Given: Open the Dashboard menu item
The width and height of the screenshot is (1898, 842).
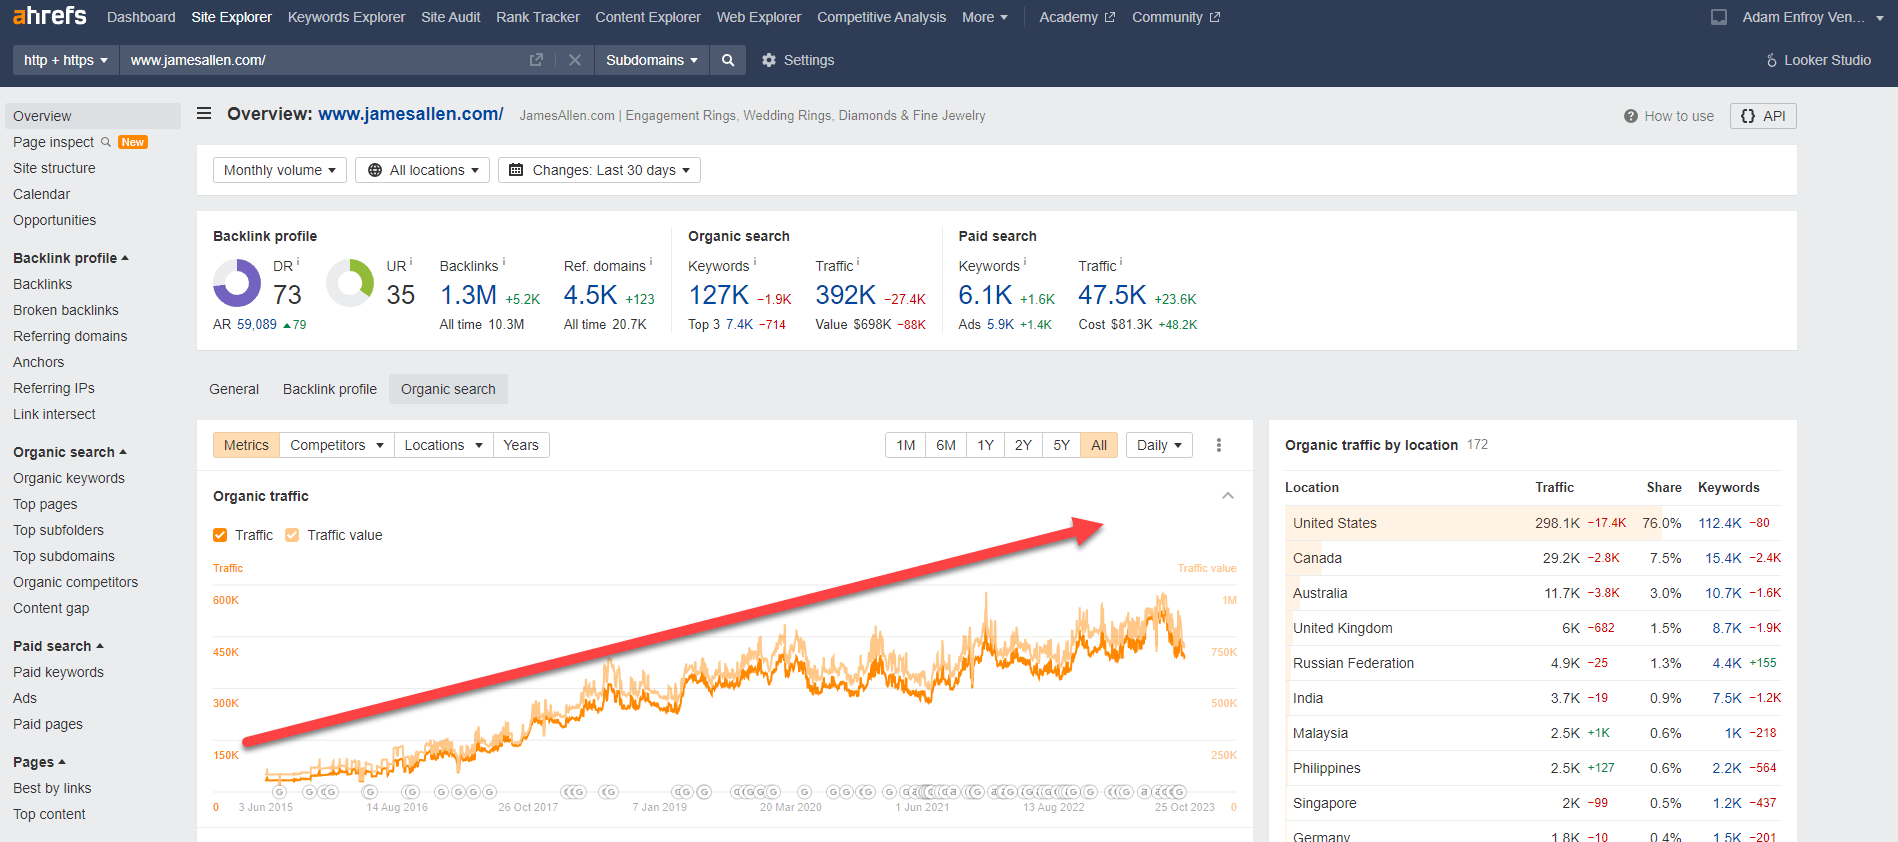Looking at the screenshot, I should pos(141,17).
